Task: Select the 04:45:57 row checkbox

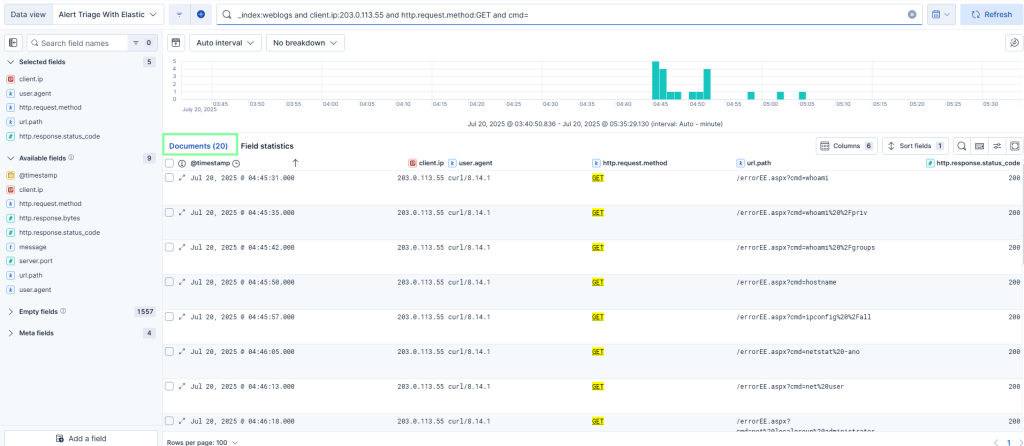Action: click(x=169, y=316)
